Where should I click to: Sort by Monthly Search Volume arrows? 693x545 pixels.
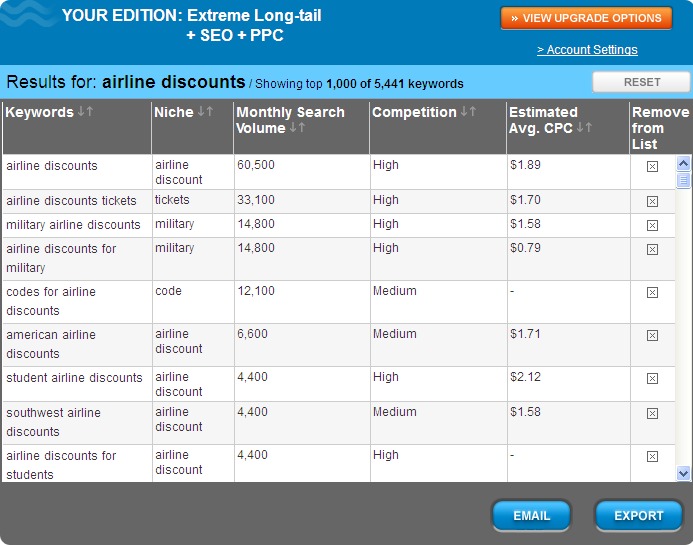tap(298, 128)
